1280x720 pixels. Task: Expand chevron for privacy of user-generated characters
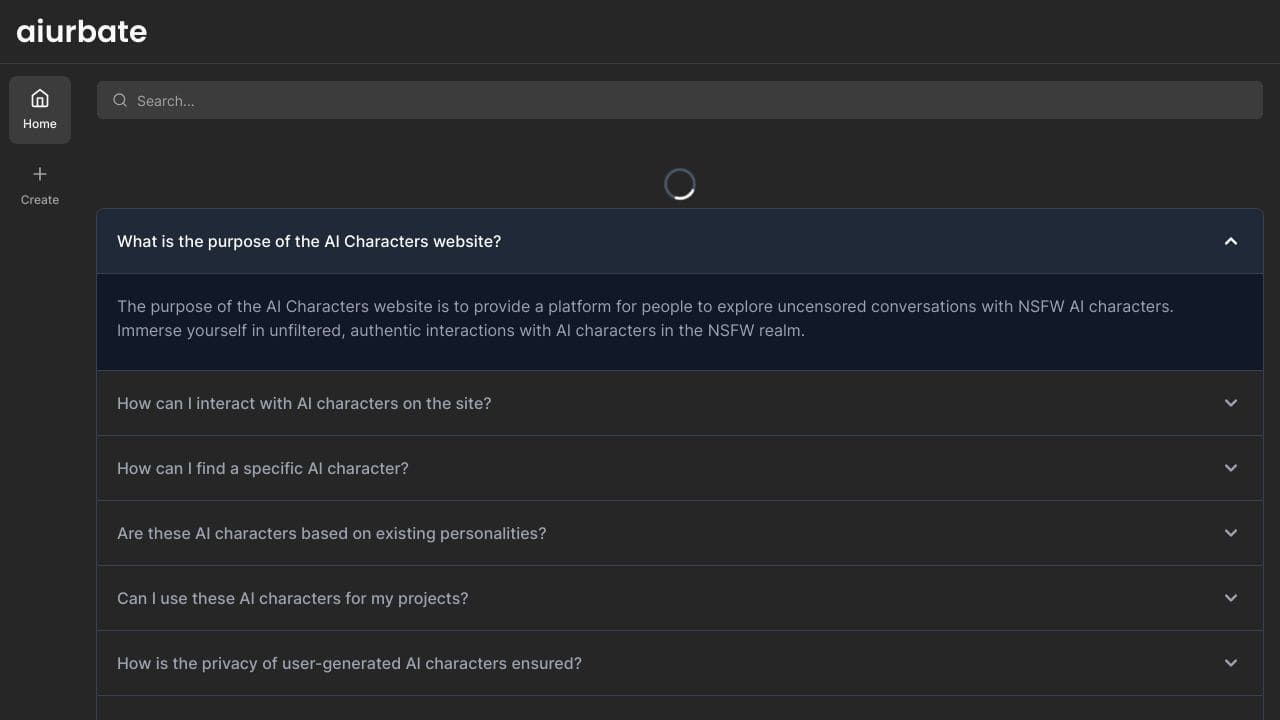pos(1231,663)
